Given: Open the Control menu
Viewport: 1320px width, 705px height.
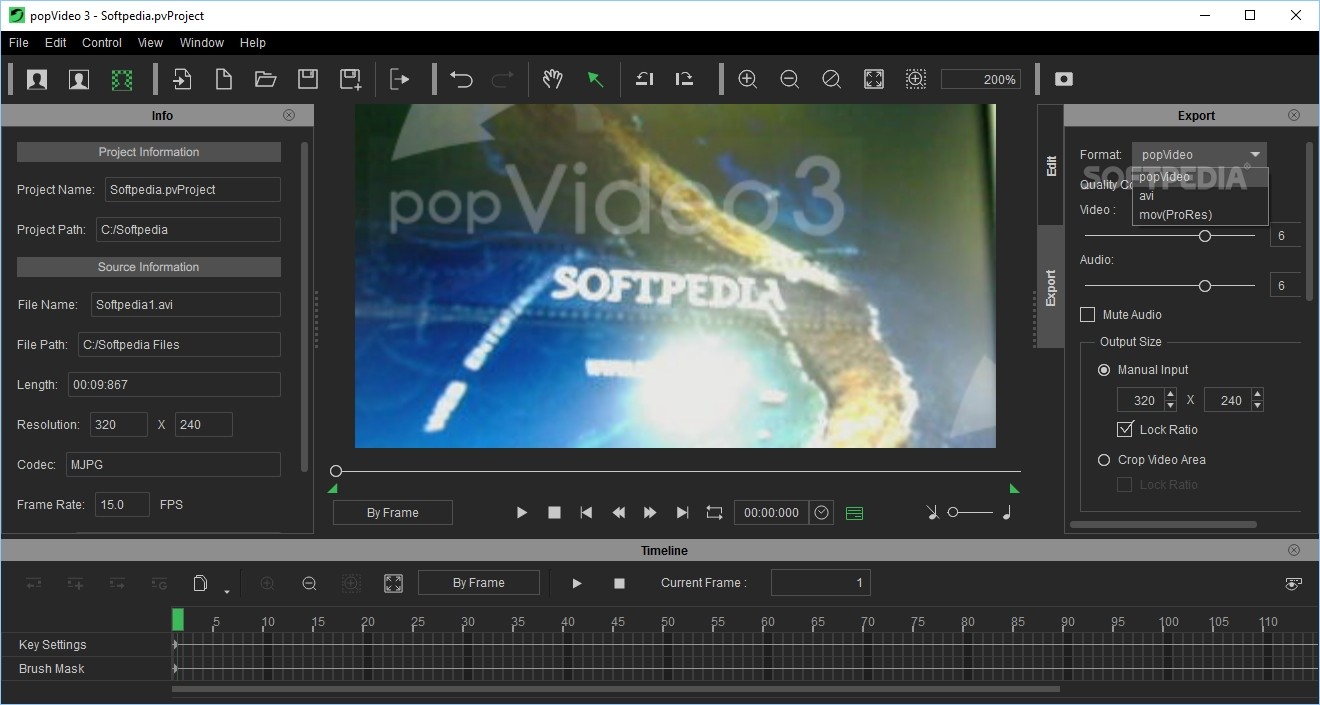Looking at the screenshot, I should click(x=102, y=43).
